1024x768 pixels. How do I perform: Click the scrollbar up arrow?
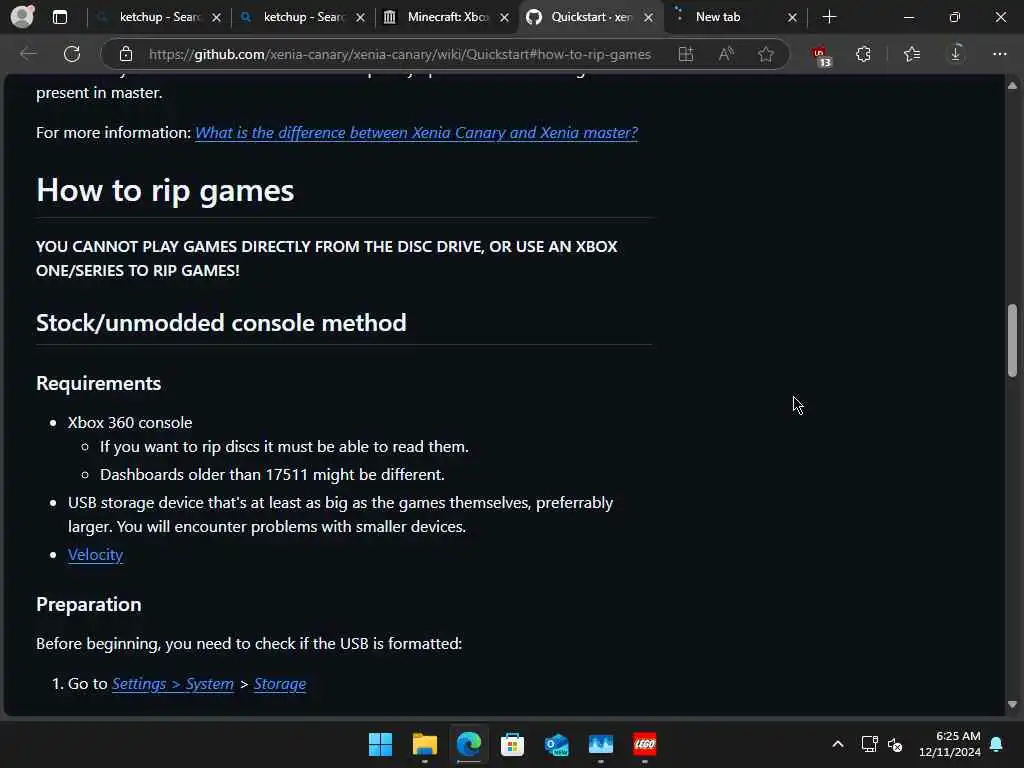pos(1012,86)
